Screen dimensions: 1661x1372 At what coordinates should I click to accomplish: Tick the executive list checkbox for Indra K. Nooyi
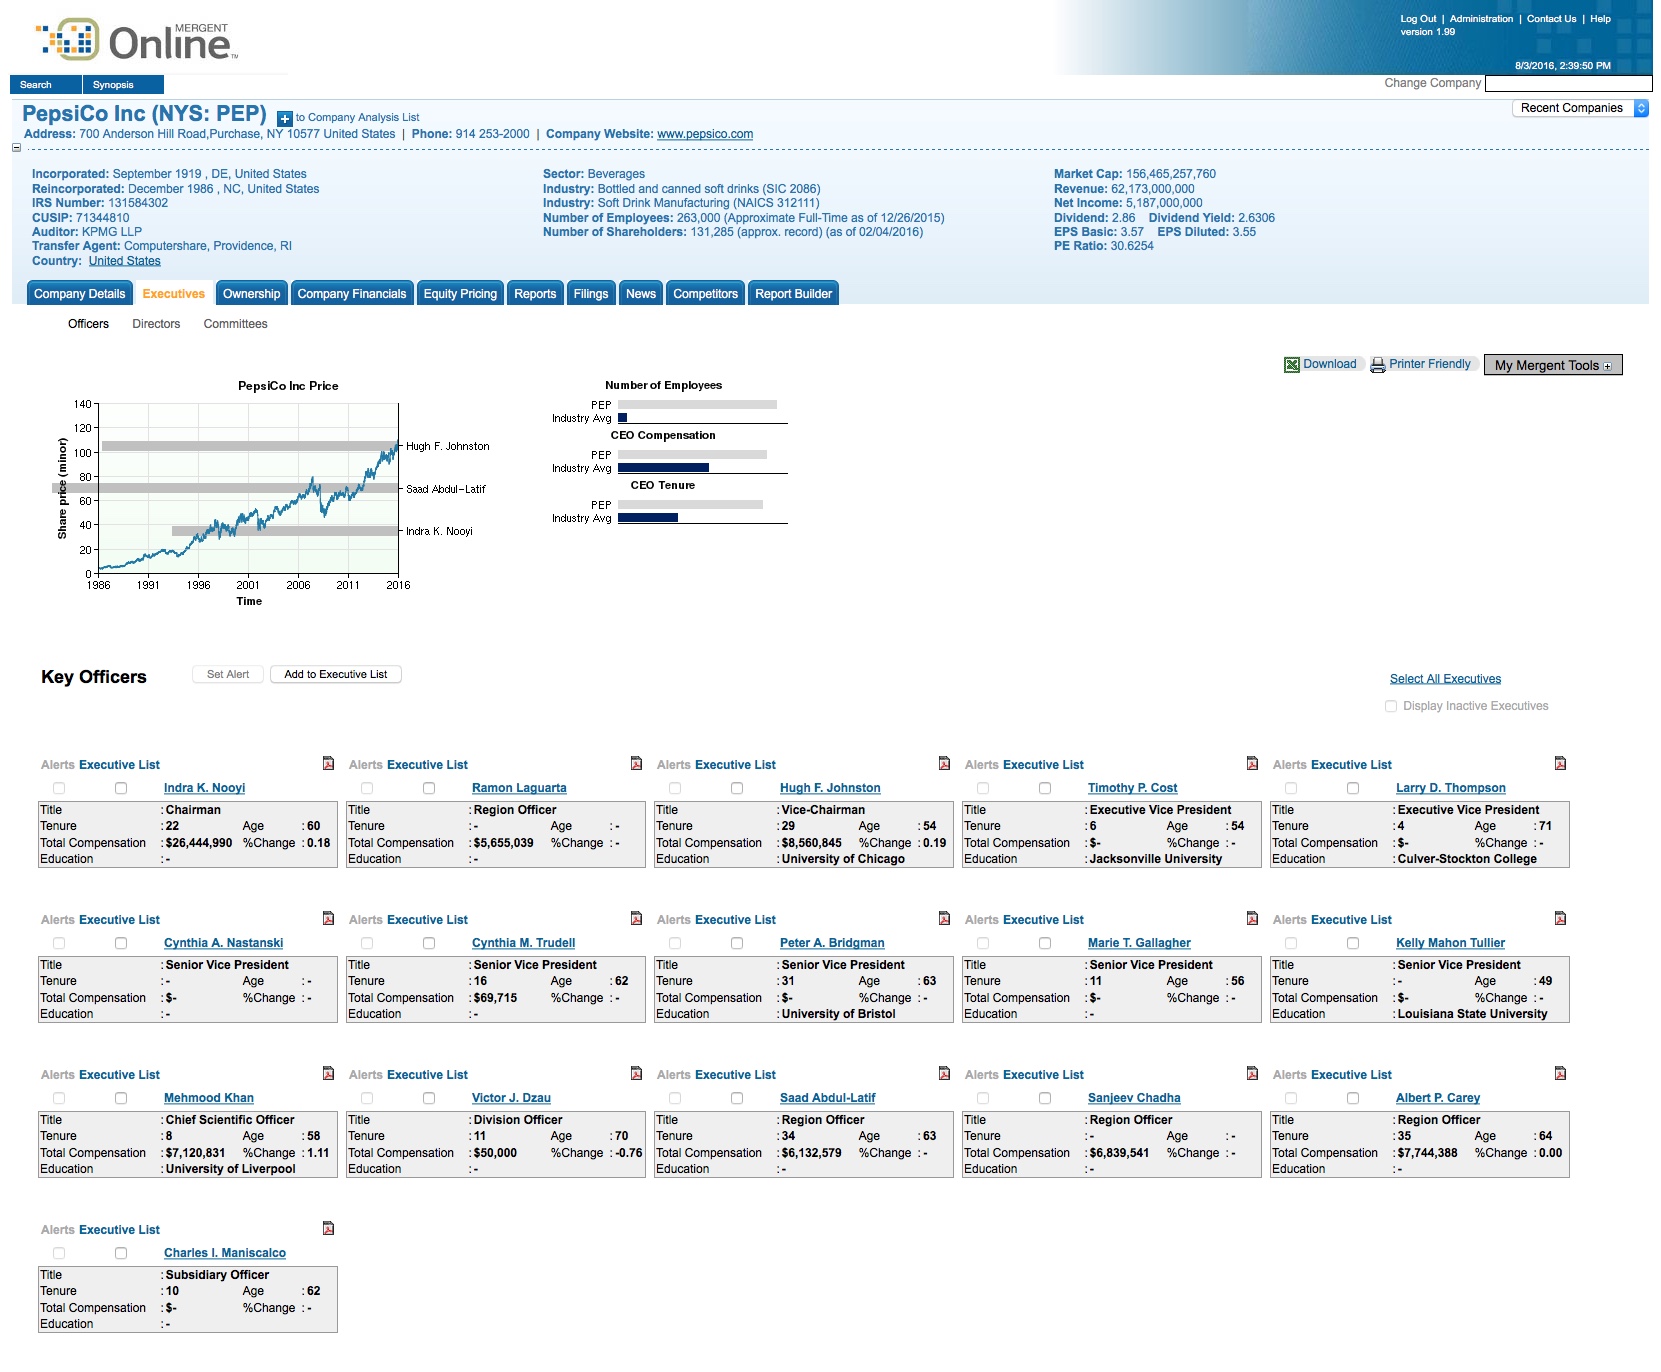coord(121,789)
